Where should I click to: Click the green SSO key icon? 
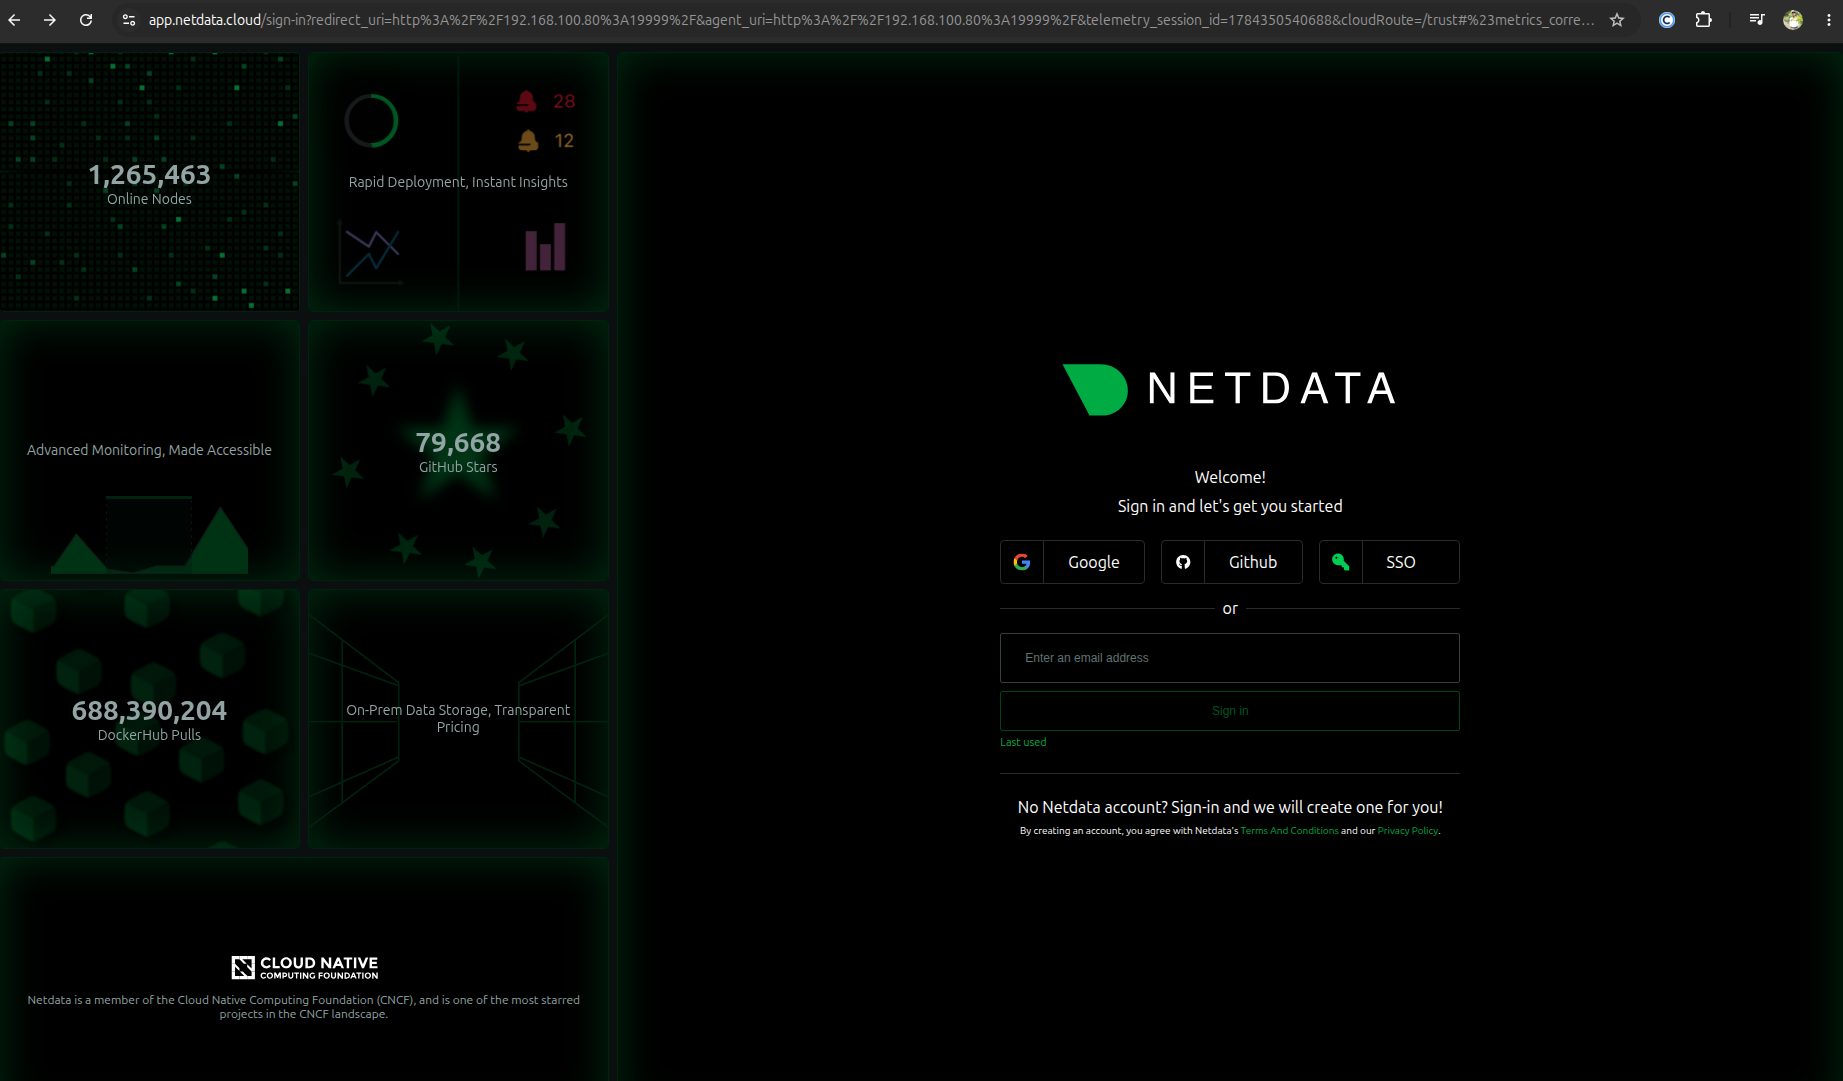click(1341, 562)
